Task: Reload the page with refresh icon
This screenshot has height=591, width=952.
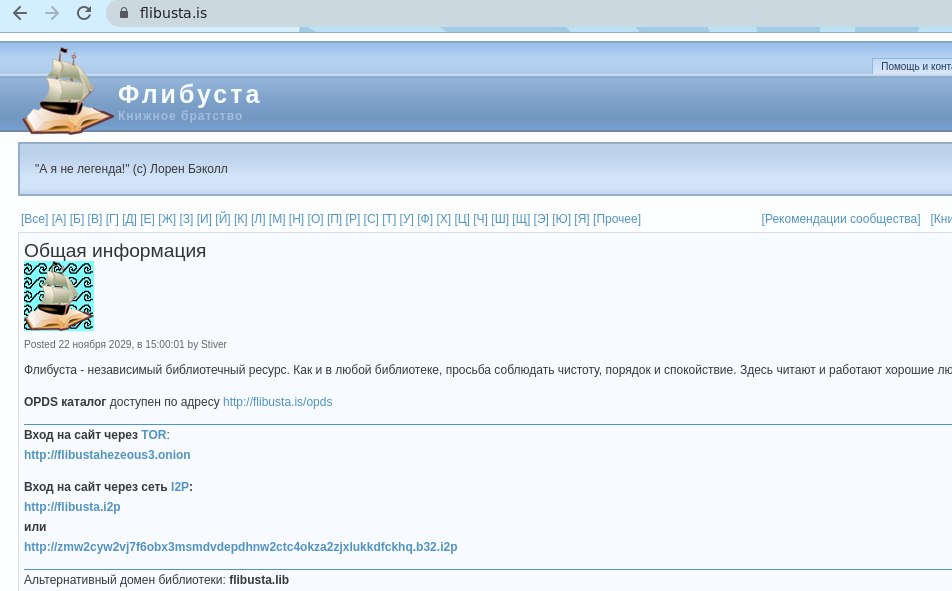Action: [x=84, y=13]
